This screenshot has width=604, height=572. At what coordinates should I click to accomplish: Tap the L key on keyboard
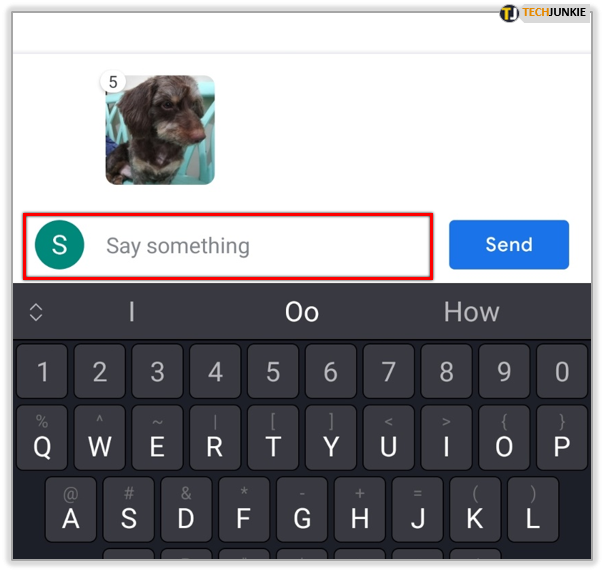[533, 509]
